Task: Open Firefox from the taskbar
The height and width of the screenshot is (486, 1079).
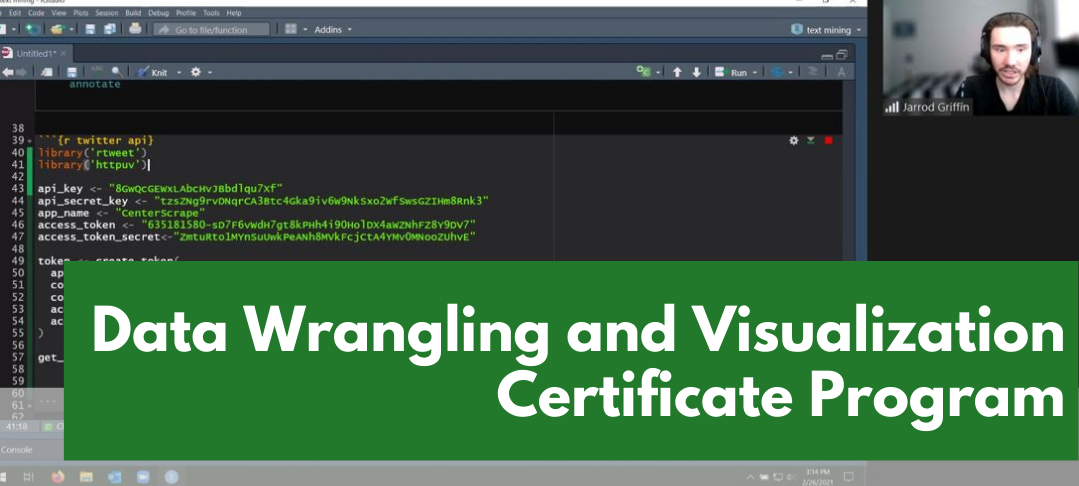Action: click(58, 476)
